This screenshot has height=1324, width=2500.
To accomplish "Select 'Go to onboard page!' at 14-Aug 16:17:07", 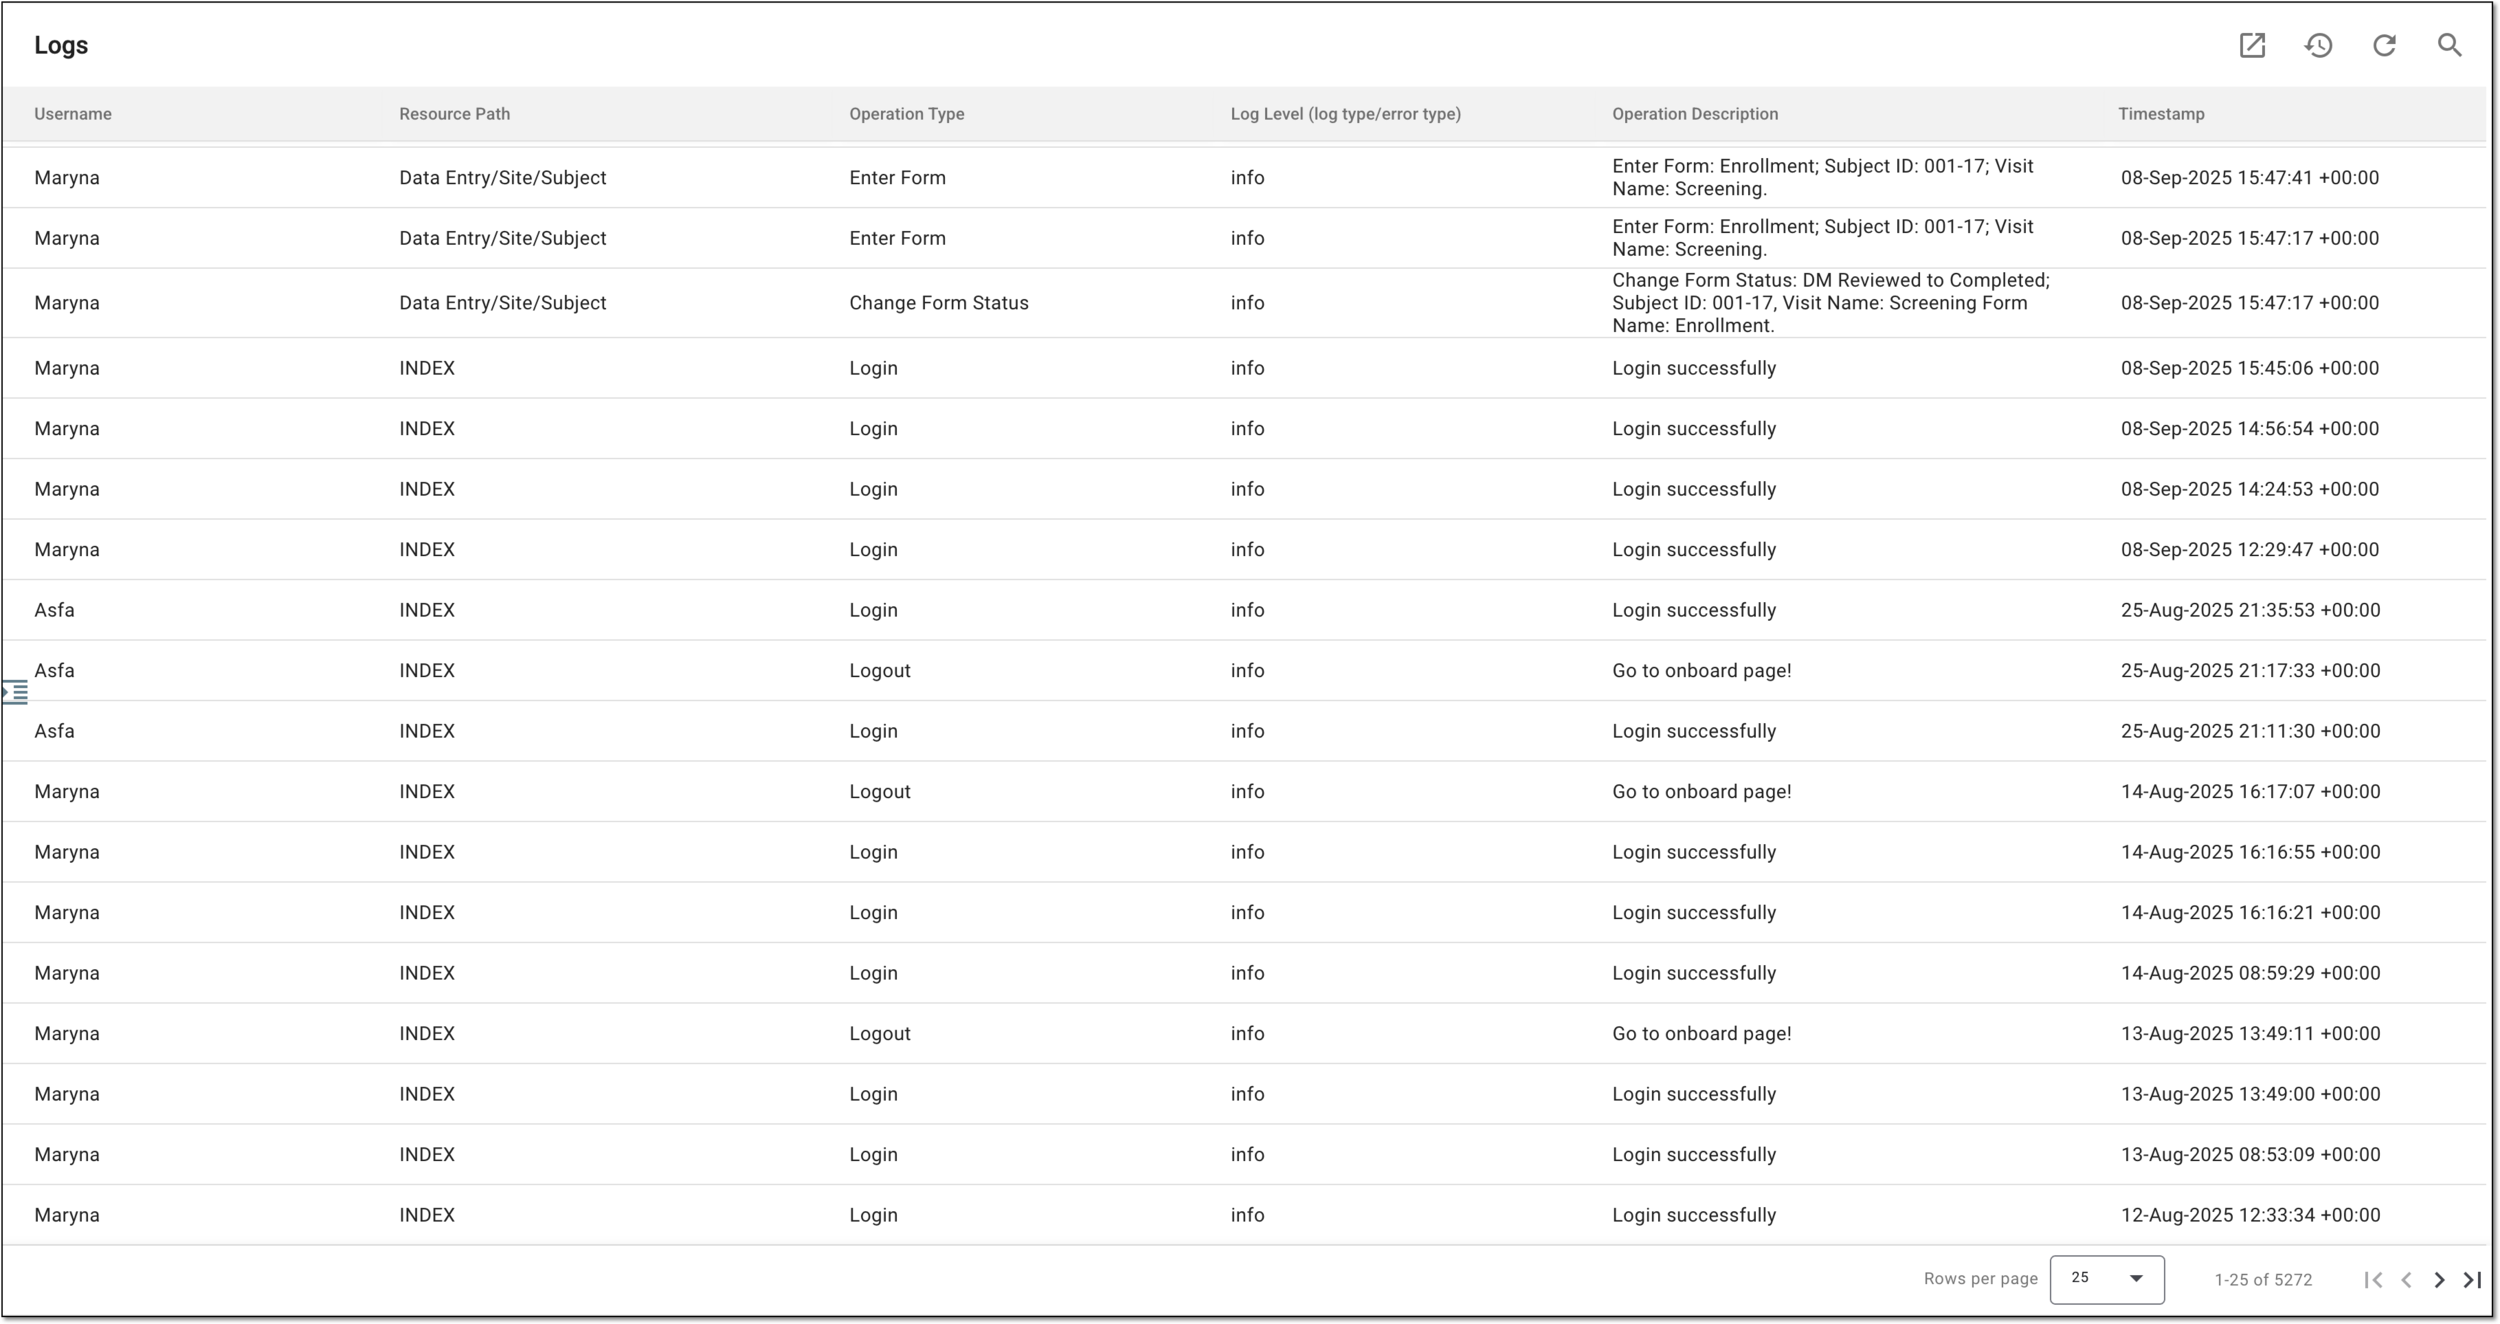I will coord(1702,792).
